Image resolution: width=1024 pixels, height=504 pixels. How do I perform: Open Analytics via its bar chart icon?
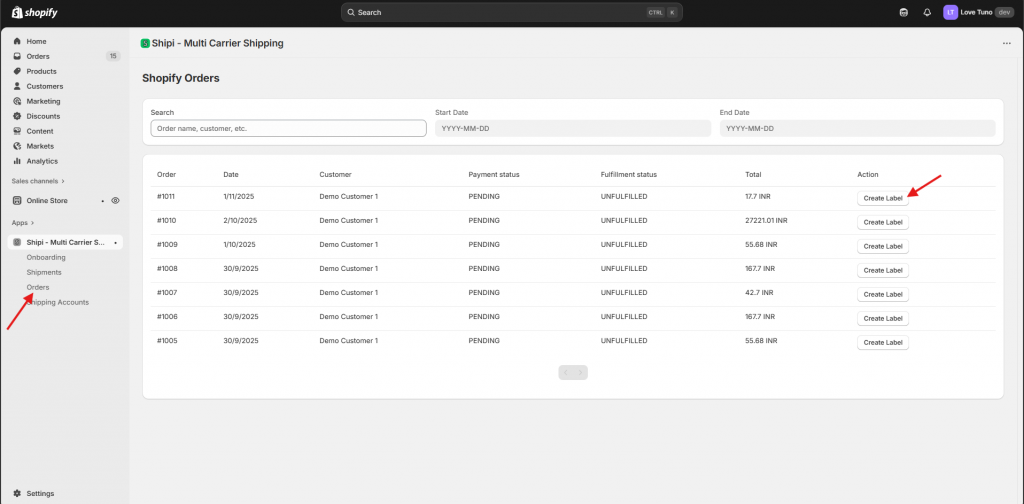[17, 161]
